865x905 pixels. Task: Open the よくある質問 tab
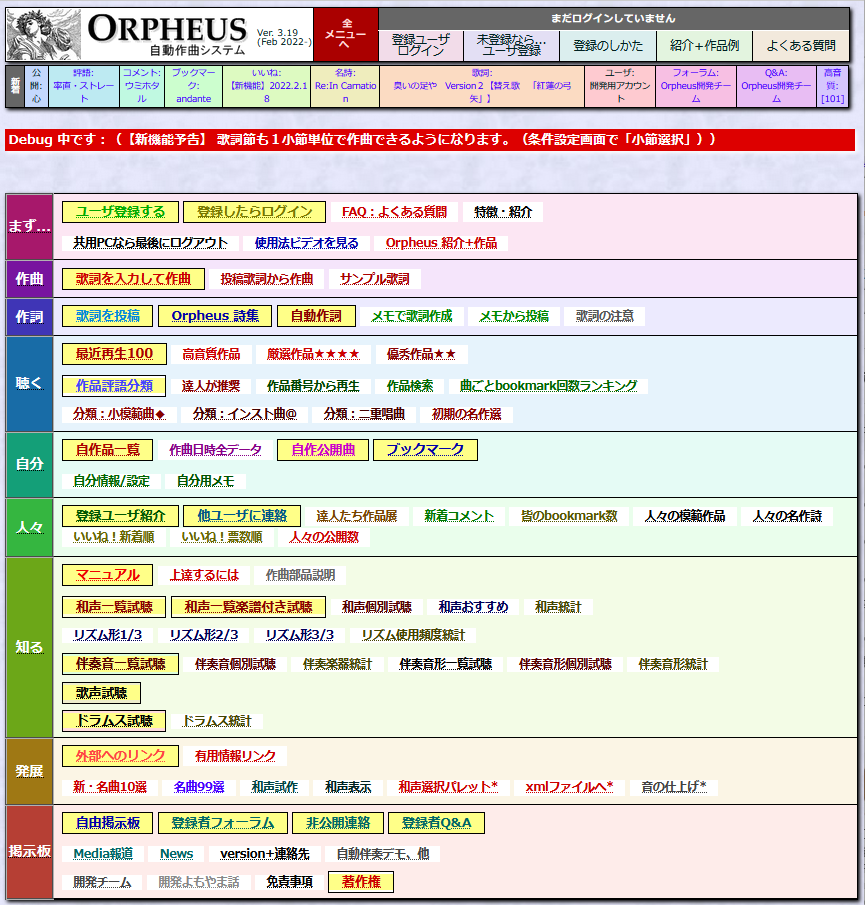(801, 45)
